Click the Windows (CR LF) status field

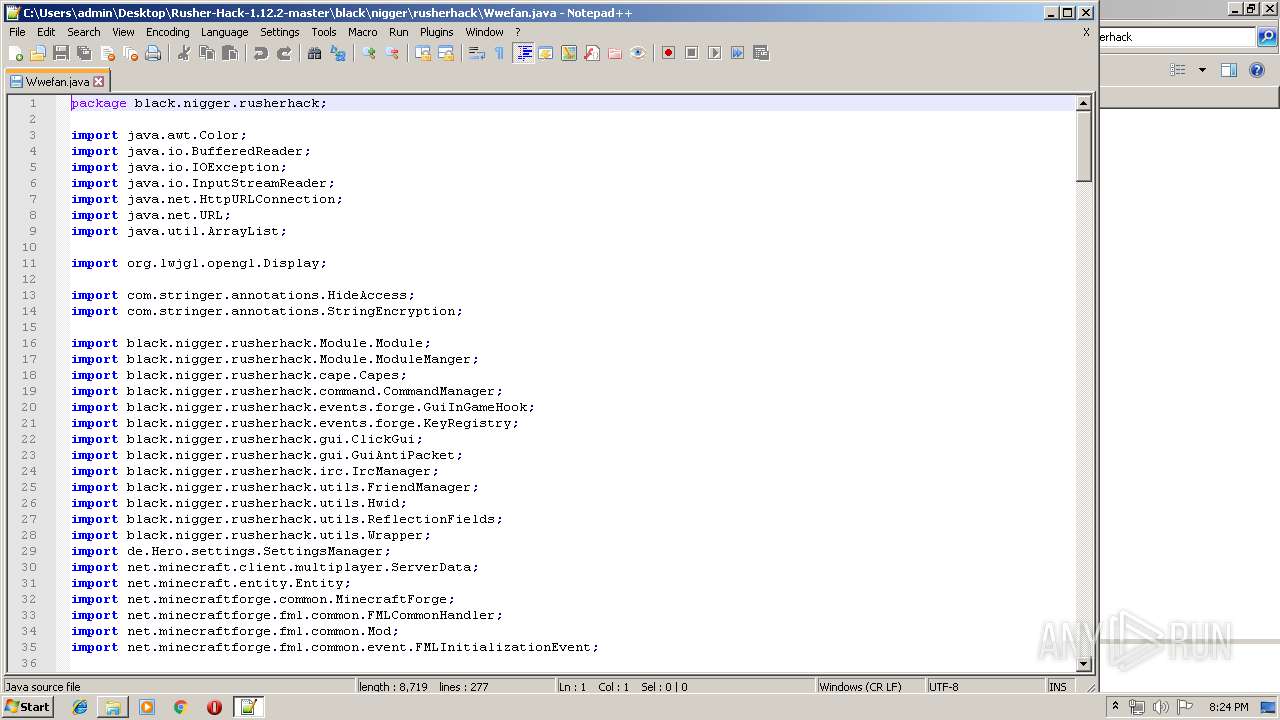tap(870, 687)
